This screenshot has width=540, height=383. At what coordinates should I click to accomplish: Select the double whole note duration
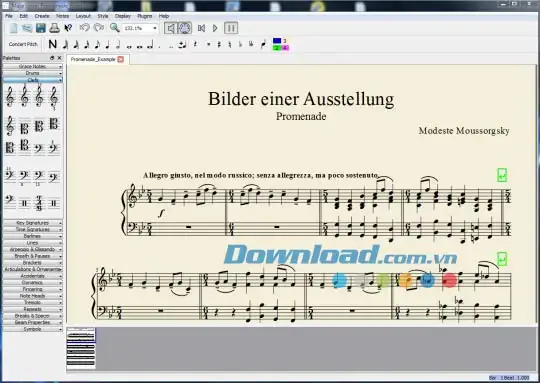coord(139,46)
